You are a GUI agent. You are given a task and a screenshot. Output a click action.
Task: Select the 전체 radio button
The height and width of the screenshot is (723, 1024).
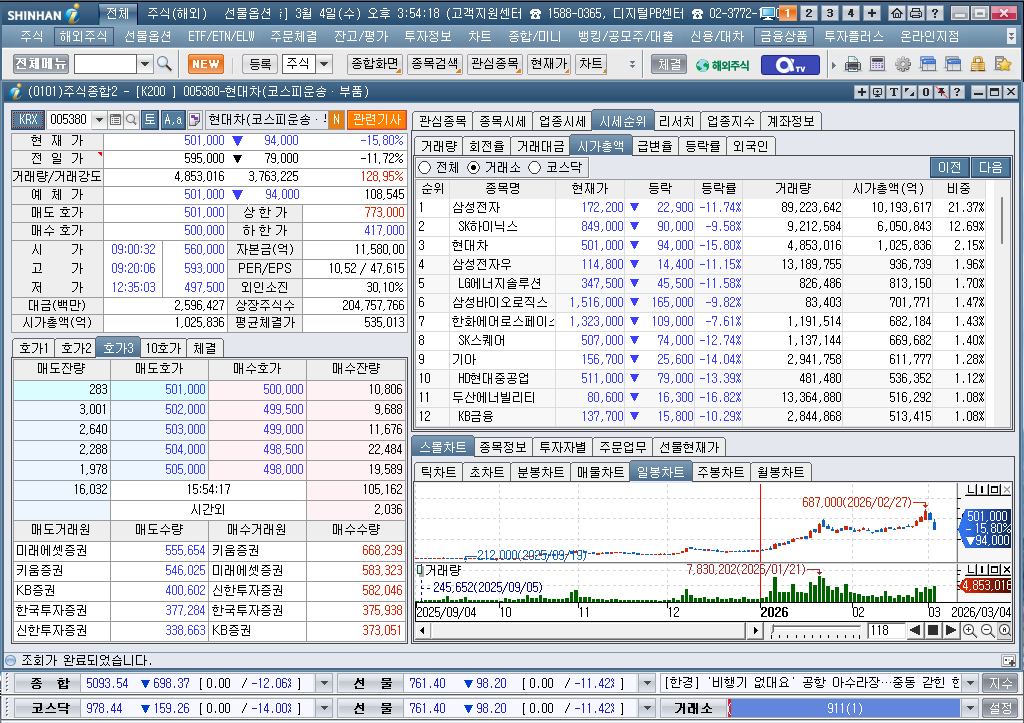click(x=424, y=168)
